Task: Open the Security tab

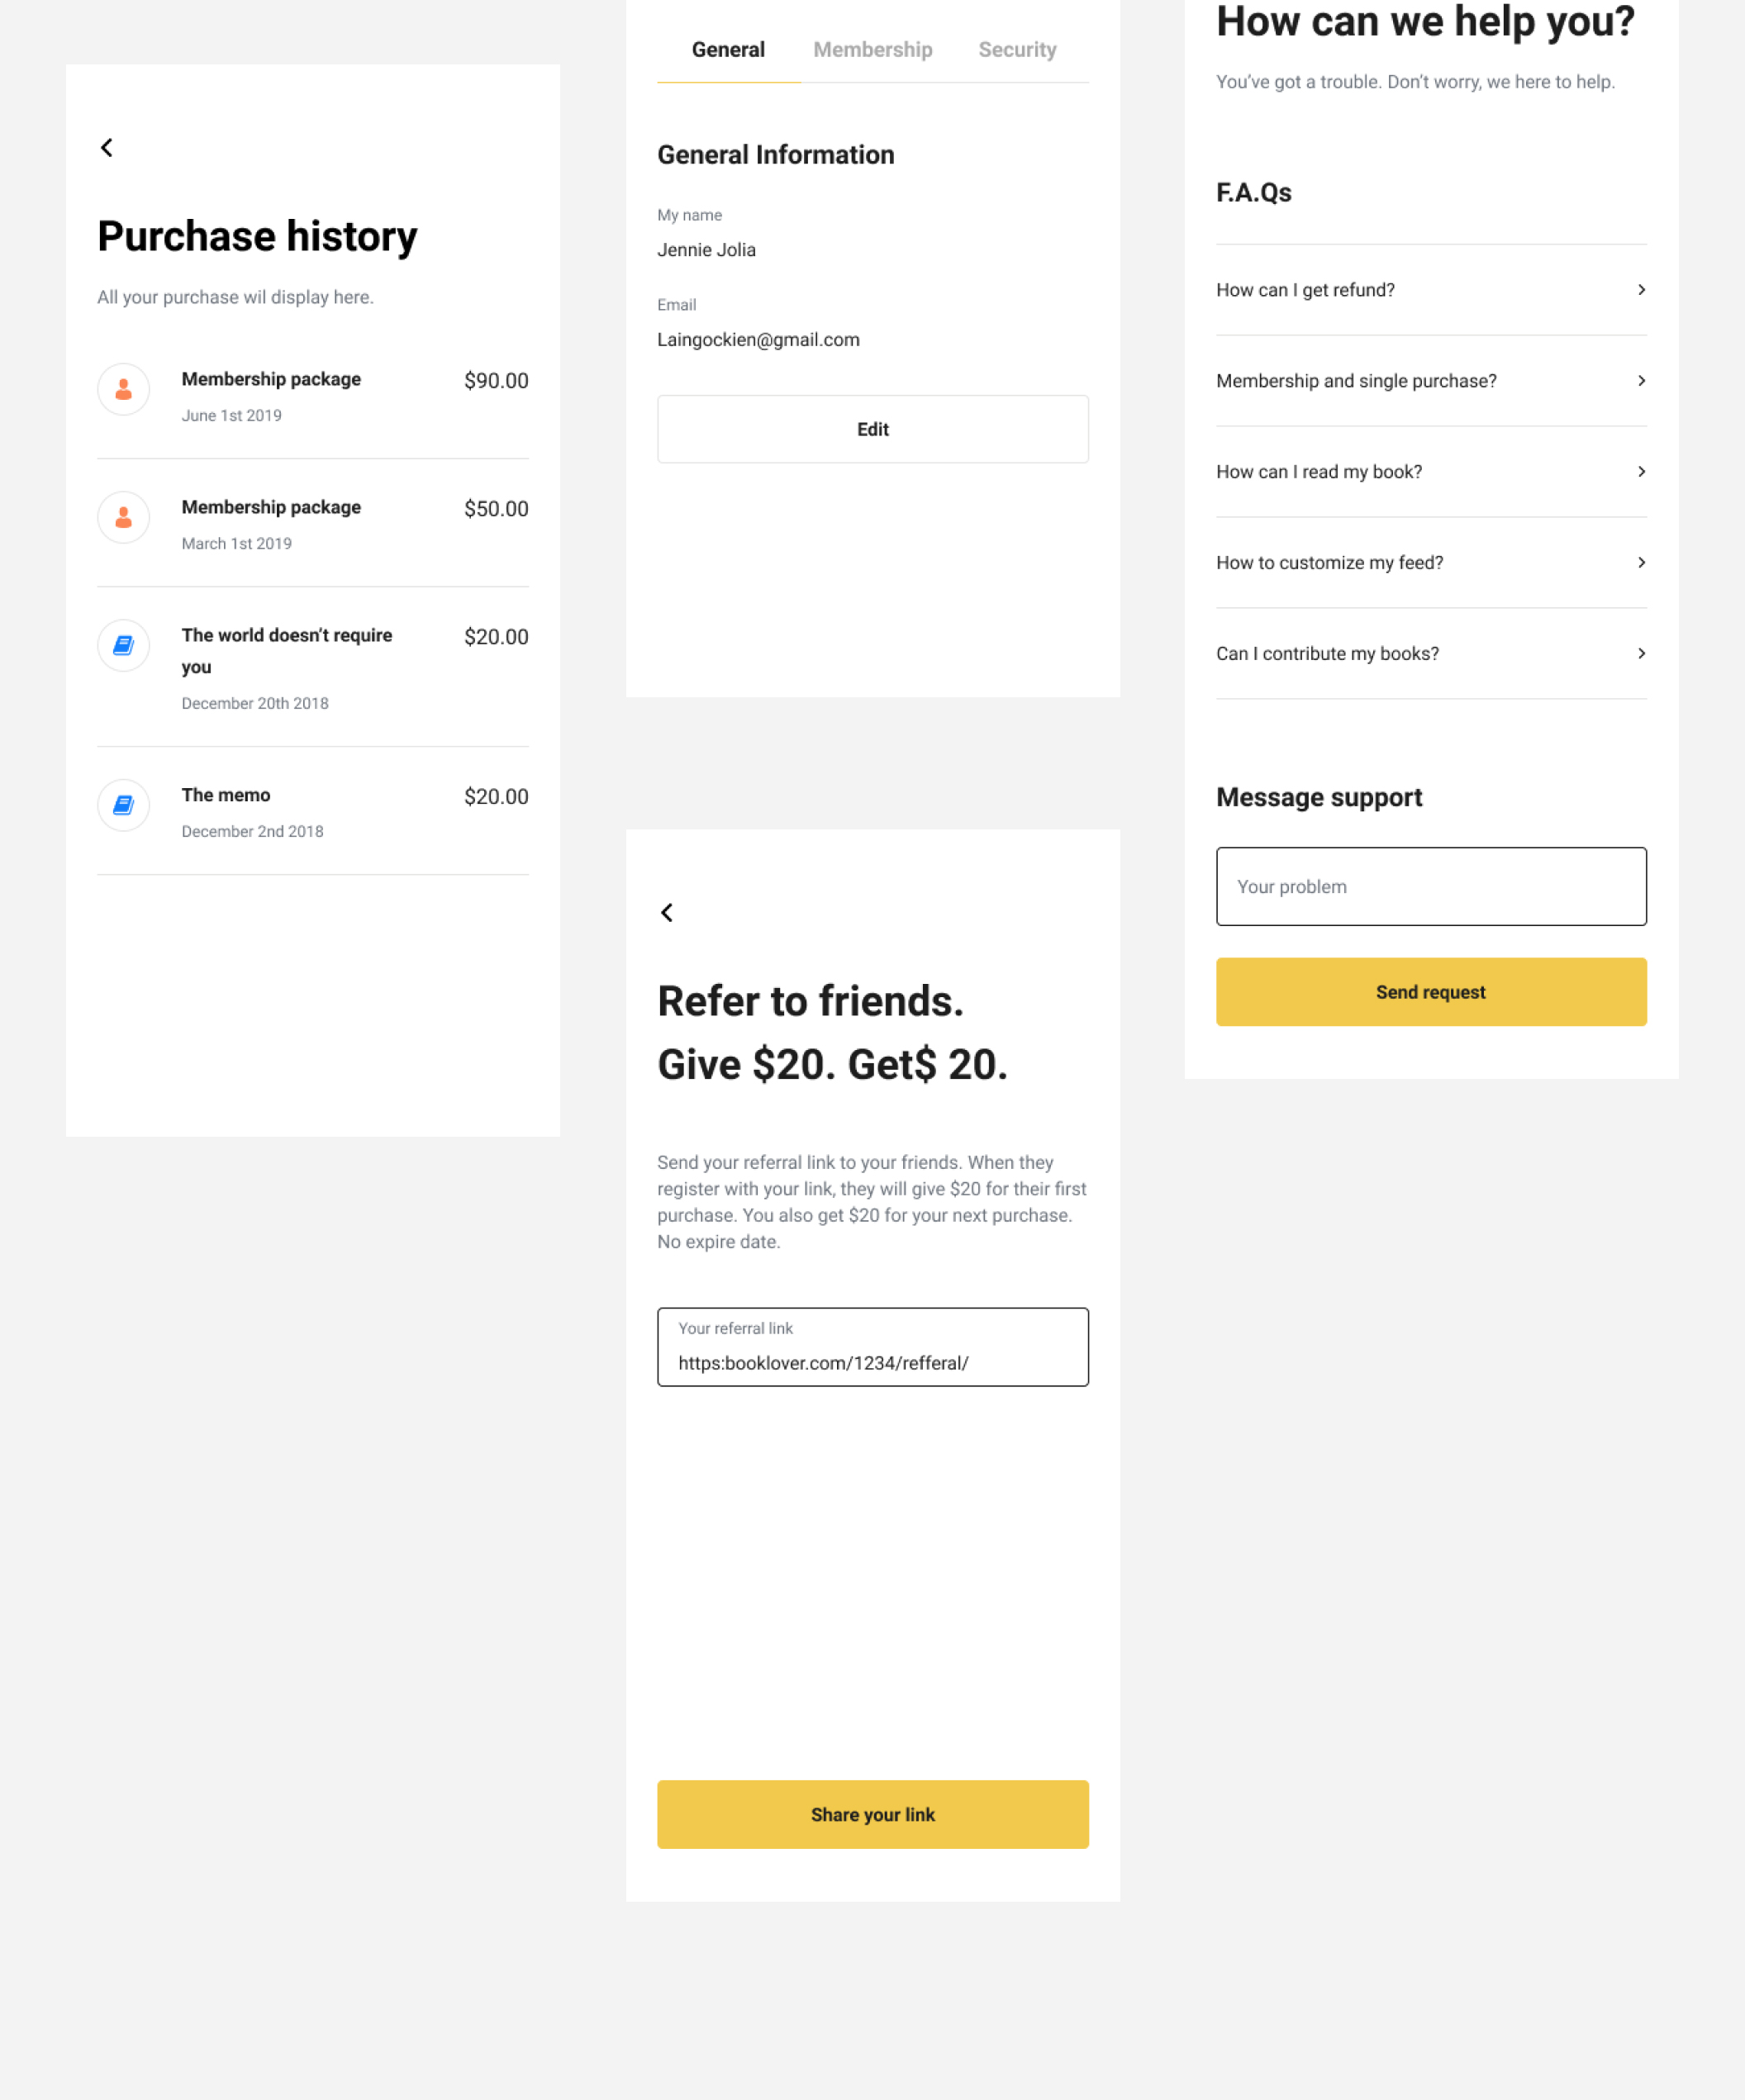Action: click(x=1017, y=50)
